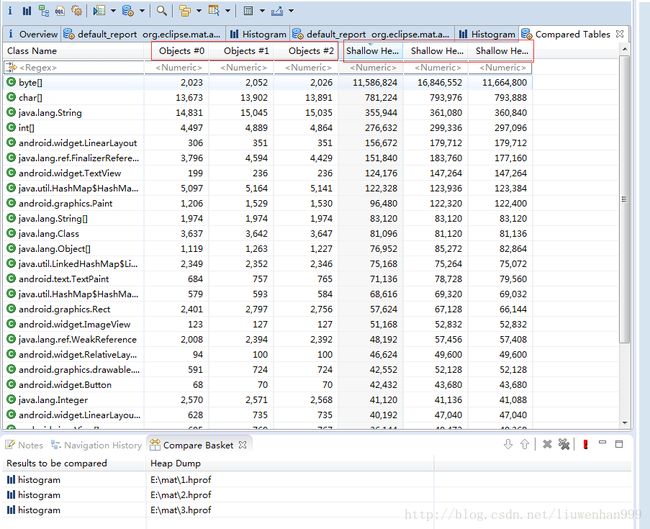
Task: Click the object count 13,673
Action: coord(189,97)
